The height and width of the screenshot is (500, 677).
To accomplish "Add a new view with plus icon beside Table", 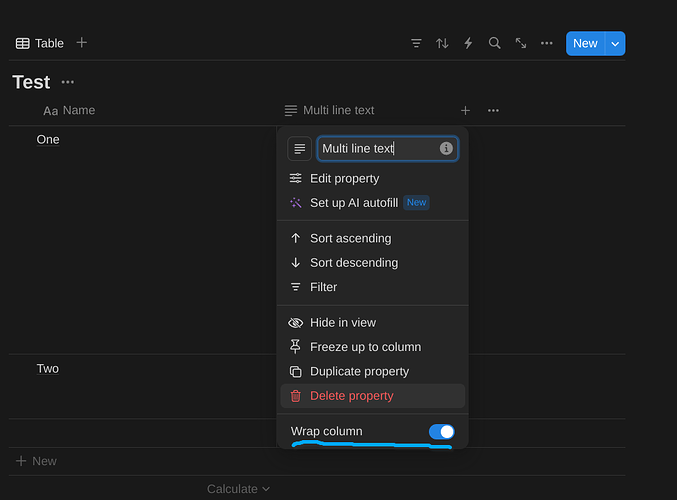I will click(x=82, y=43).
